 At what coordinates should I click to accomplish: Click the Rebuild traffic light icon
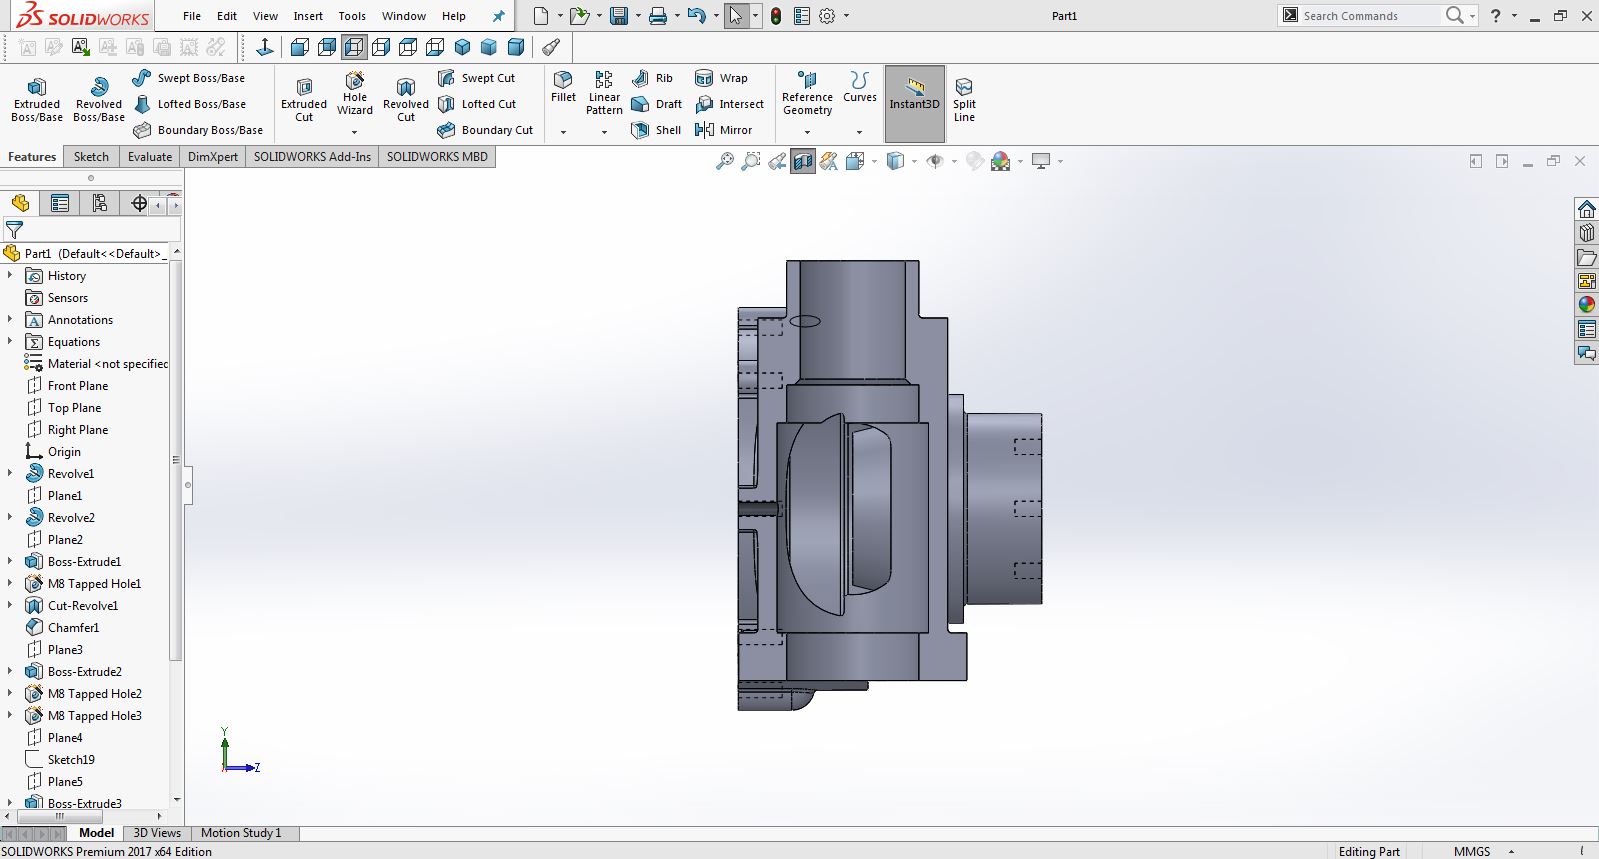coord(776,16)
